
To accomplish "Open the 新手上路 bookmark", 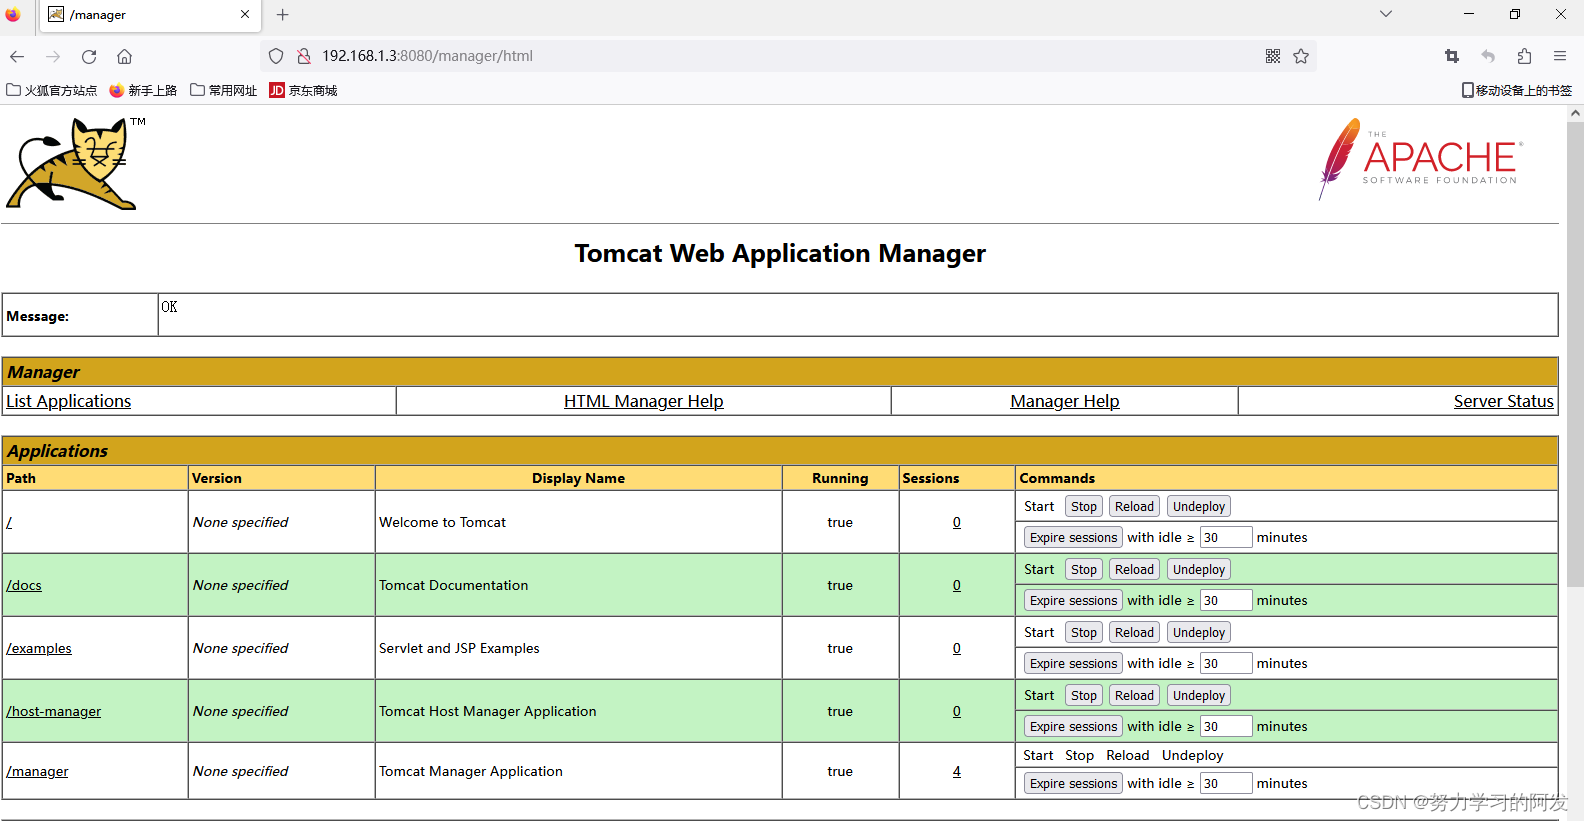I will point(143,90).
